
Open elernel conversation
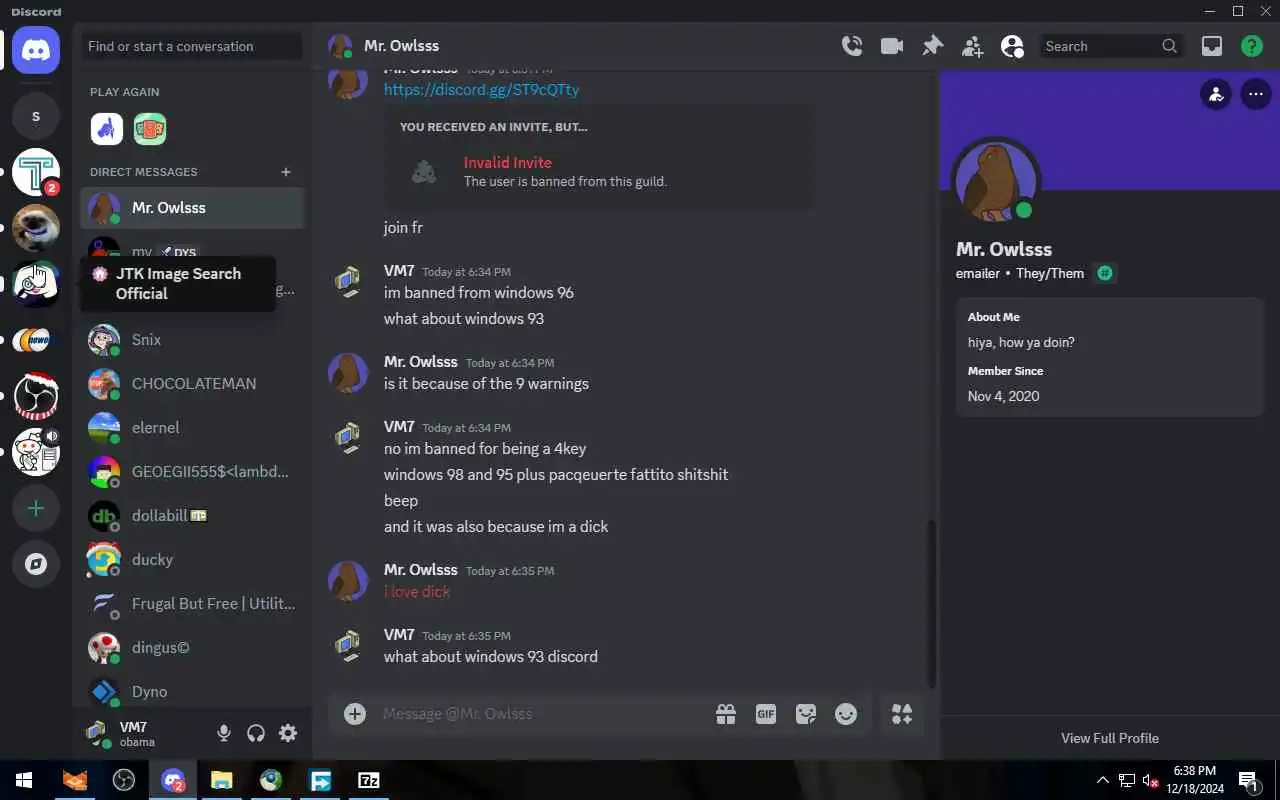click(x=192, y=428)
